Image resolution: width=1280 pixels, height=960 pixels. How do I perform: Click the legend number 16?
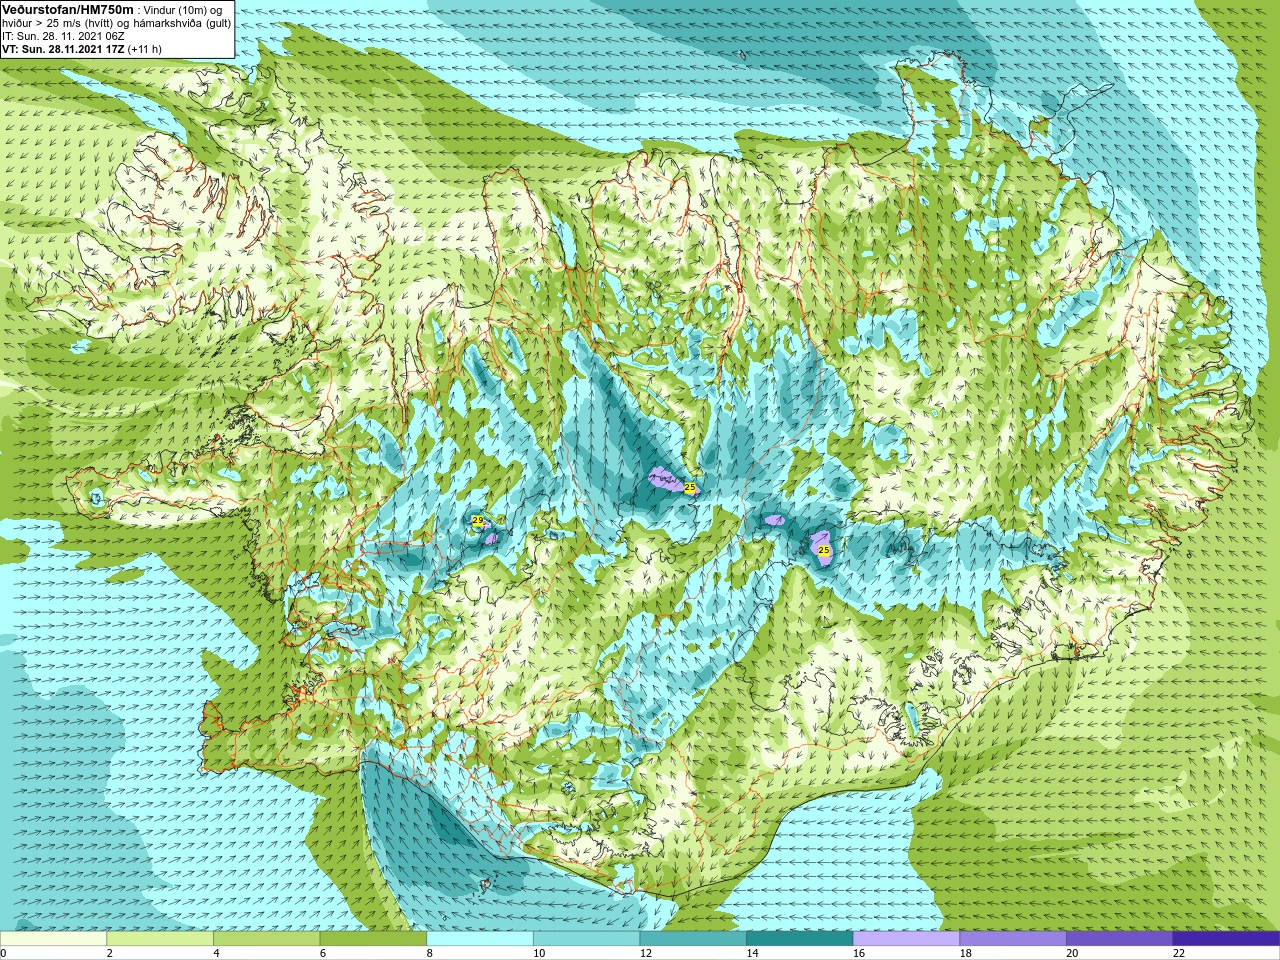click(859, 953)
